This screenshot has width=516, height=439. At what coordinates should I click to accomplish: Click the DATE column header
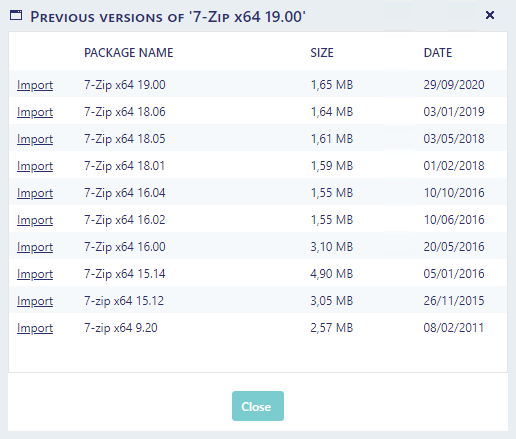[438, 53]
